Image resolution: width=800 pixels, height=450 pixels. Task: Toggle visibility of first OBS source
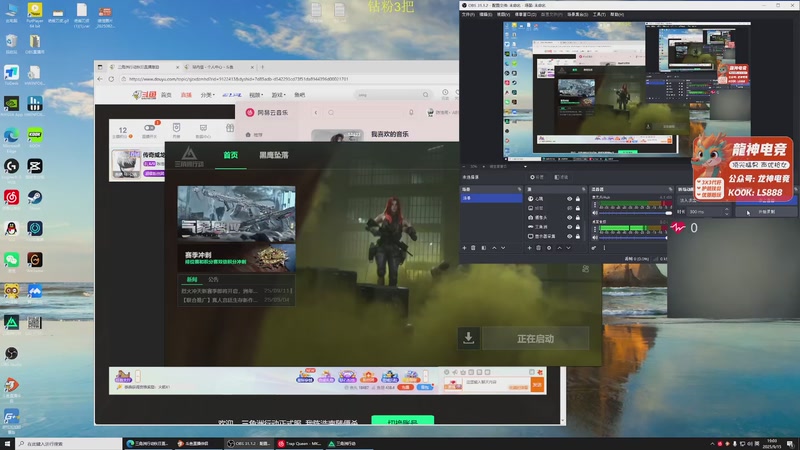(x=569, y=199)
